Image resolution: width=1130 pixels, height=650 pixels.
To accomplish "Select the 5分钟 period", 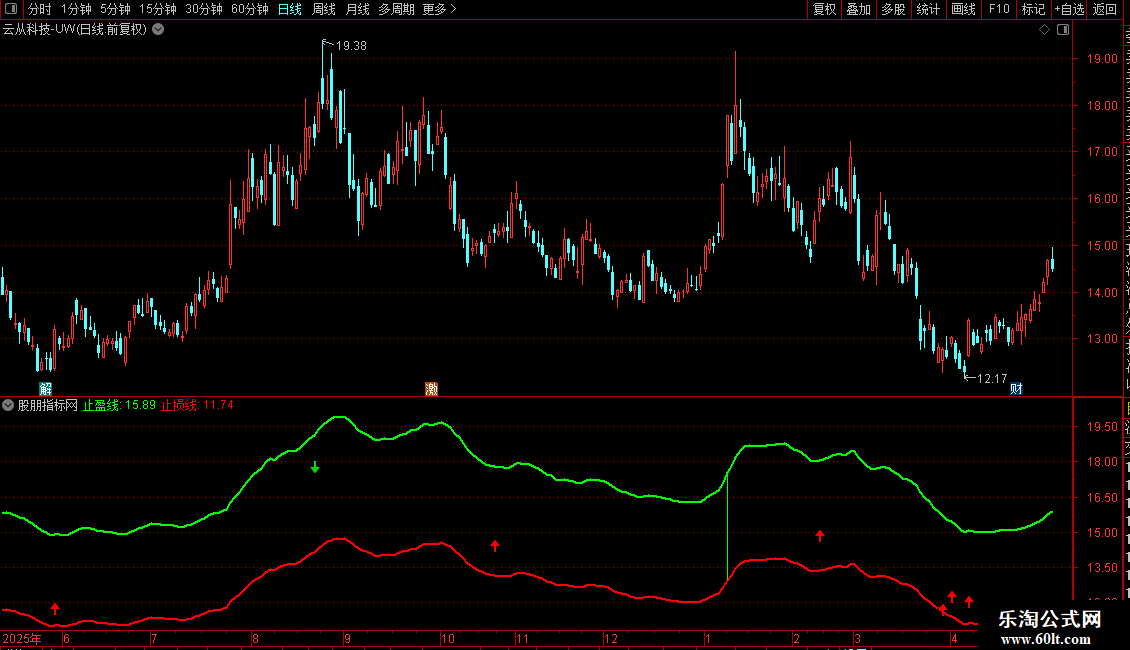I will coord(115,9).
